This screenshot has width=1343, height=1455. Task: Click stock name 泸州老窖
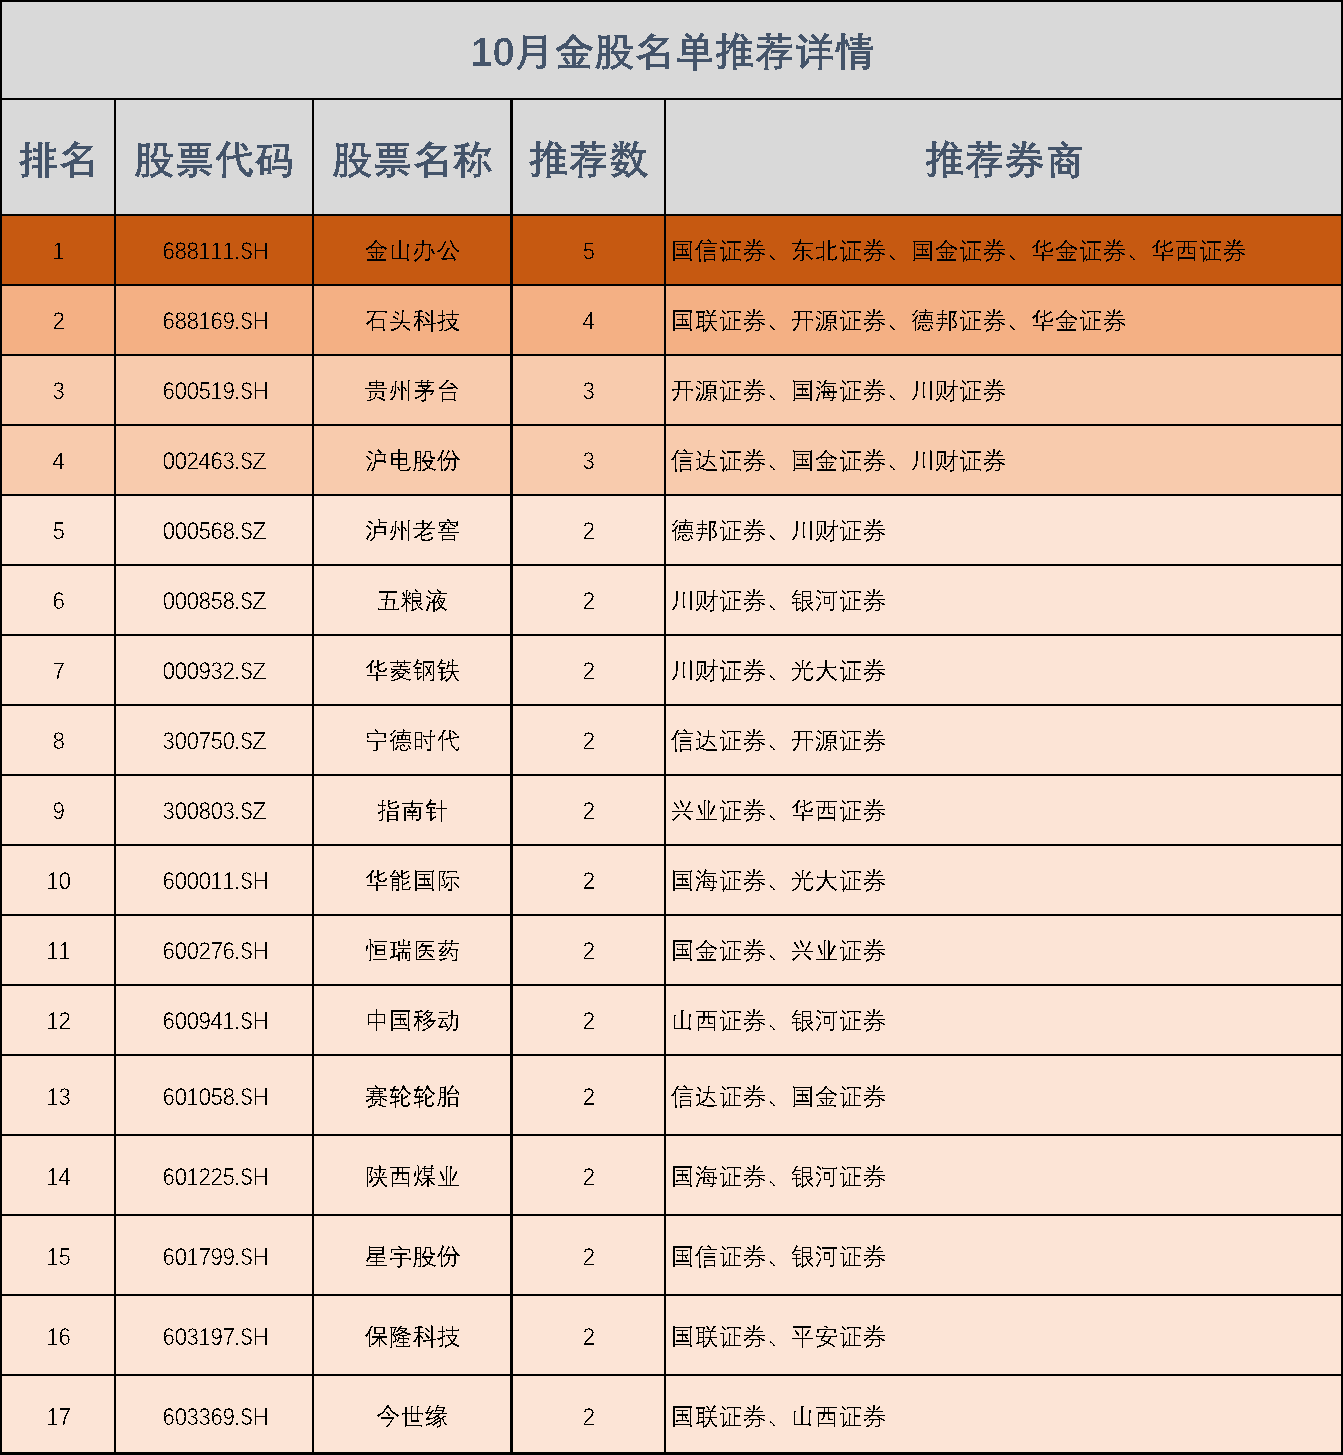[412, 531]
